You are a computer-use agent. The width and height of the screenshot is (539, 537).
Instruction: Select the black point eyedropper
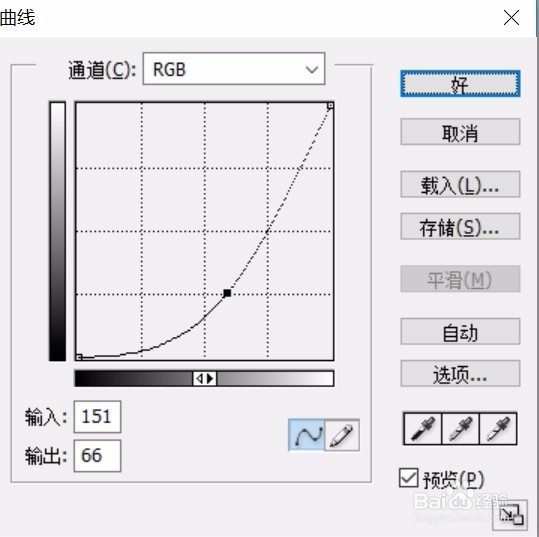click(x=422, y=429)
